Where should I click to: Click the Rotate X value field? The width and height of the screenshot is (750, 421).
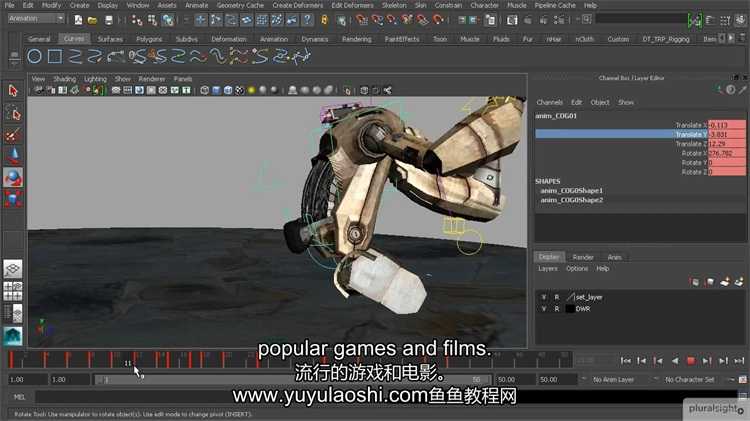pos(727,153)
